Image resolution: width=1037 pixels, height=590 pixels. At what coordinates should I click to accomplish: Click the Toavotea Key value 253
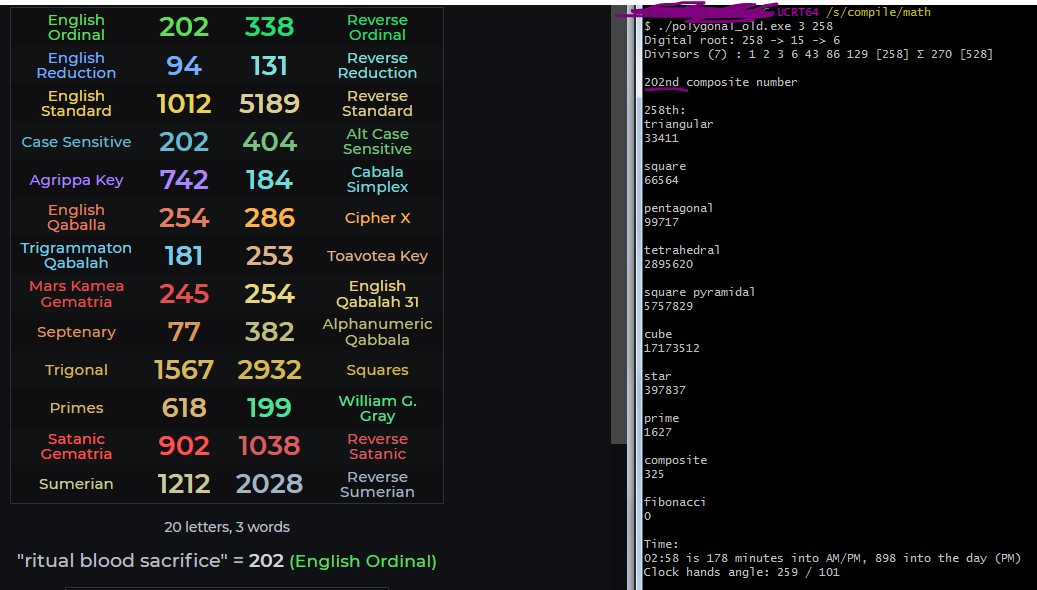[269, 256]
